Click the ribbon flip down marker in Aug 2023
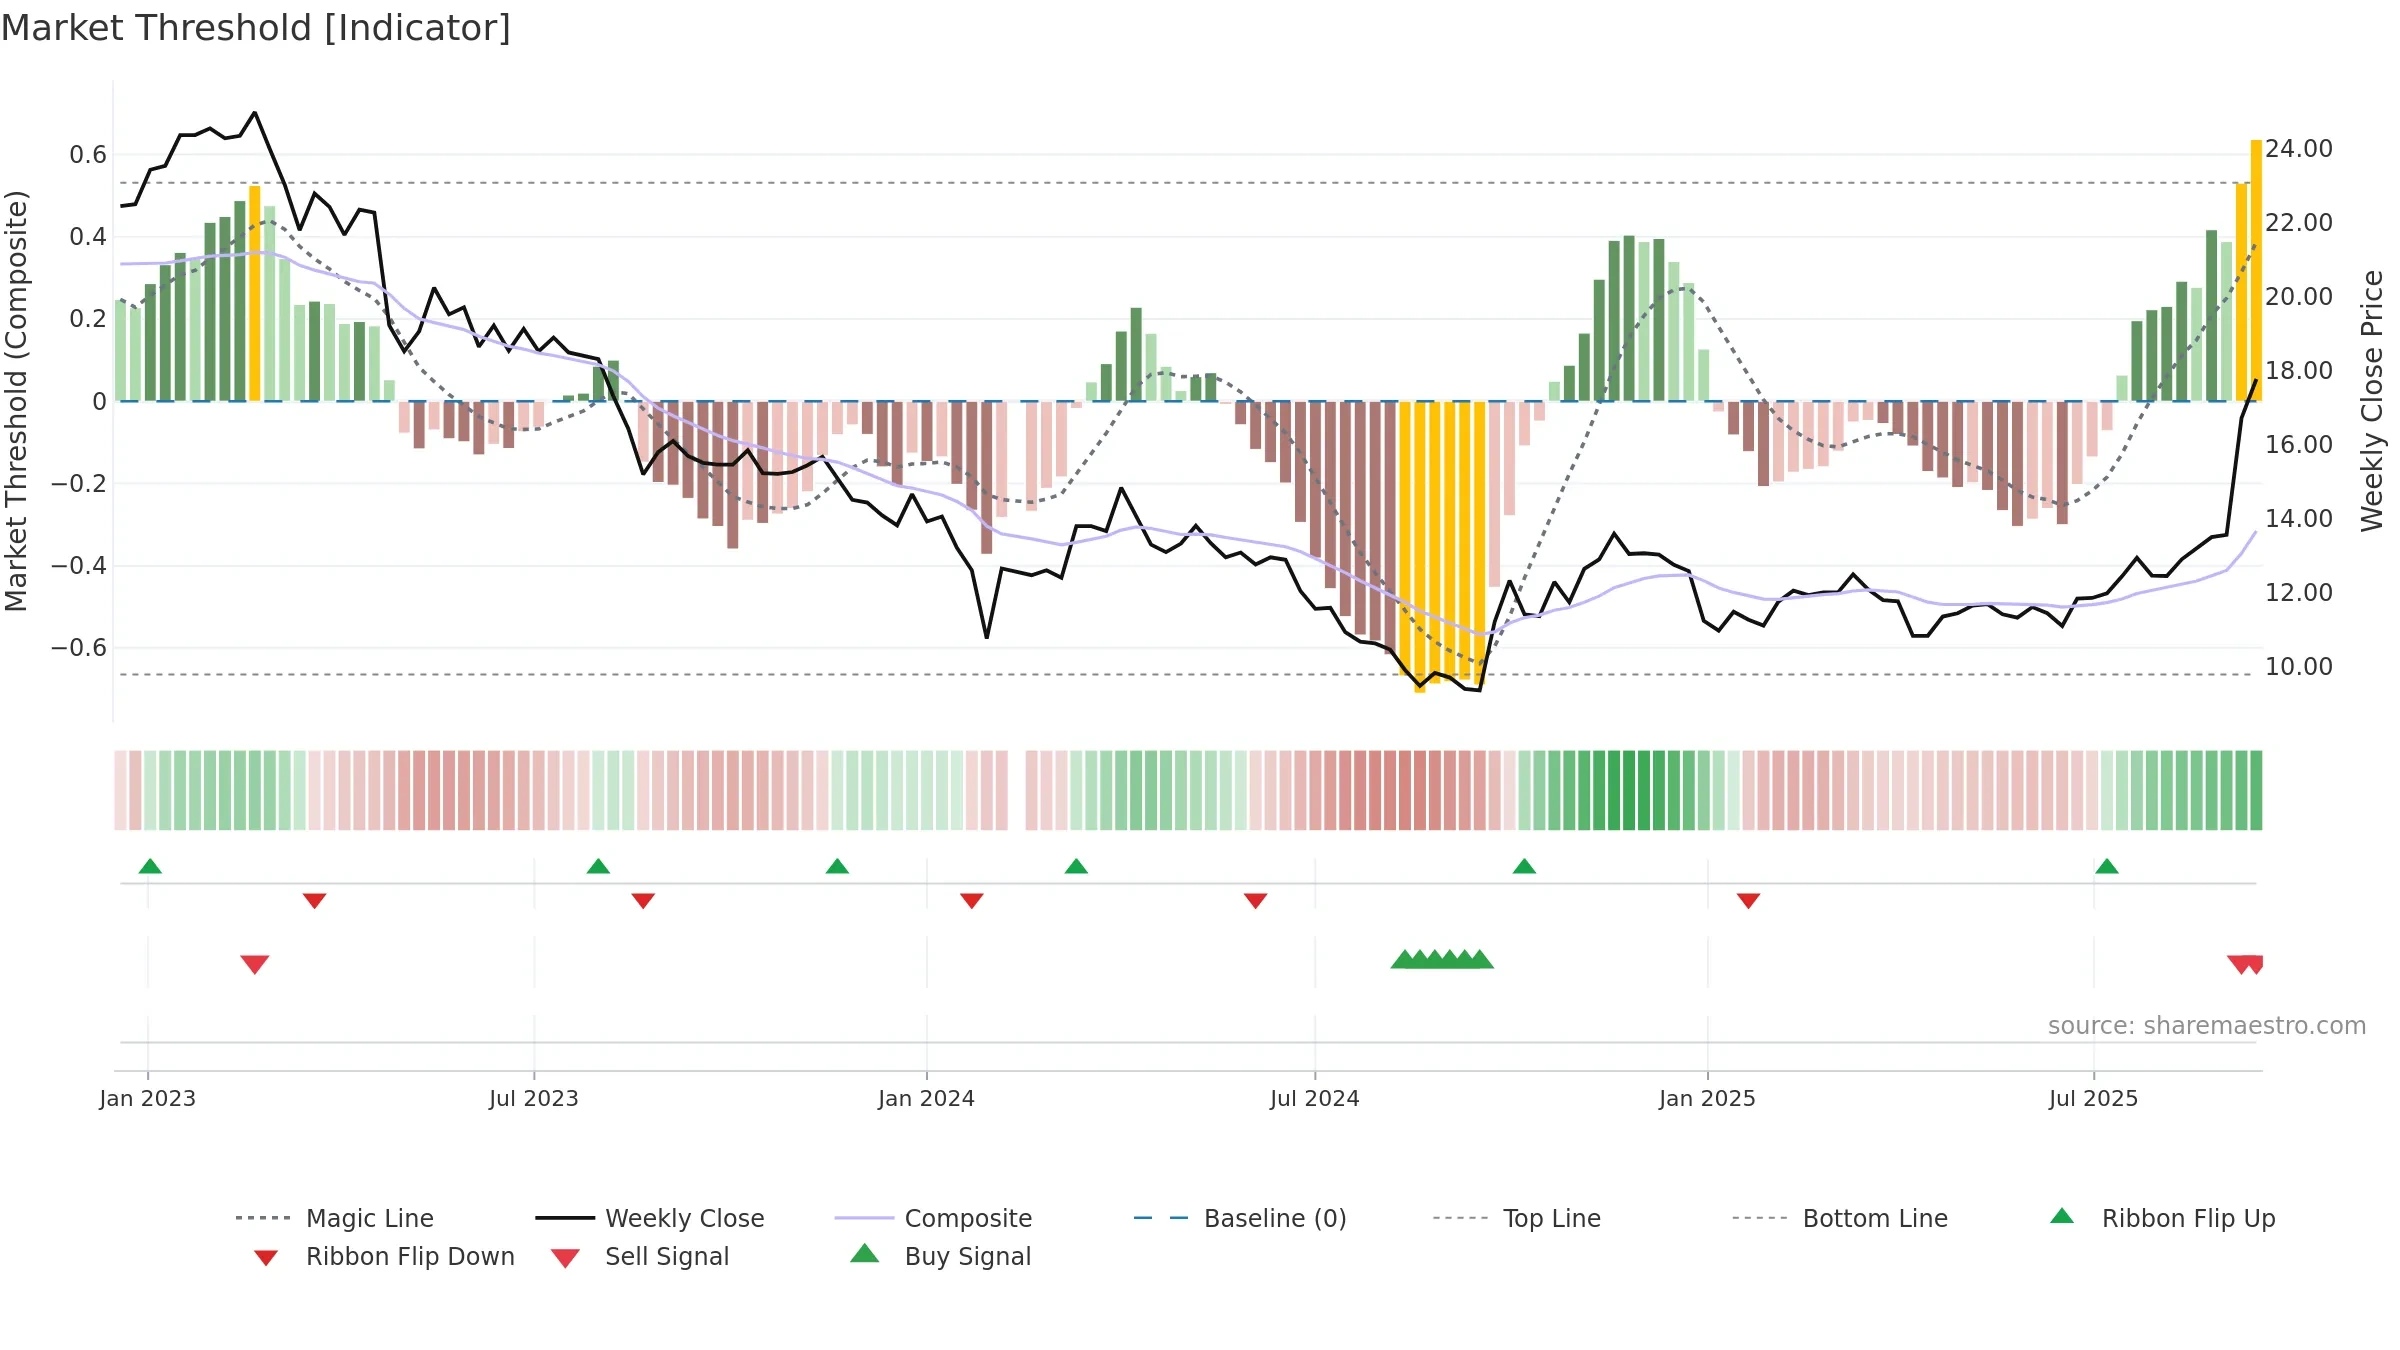2400x1350 pixels. coord(643,901)
